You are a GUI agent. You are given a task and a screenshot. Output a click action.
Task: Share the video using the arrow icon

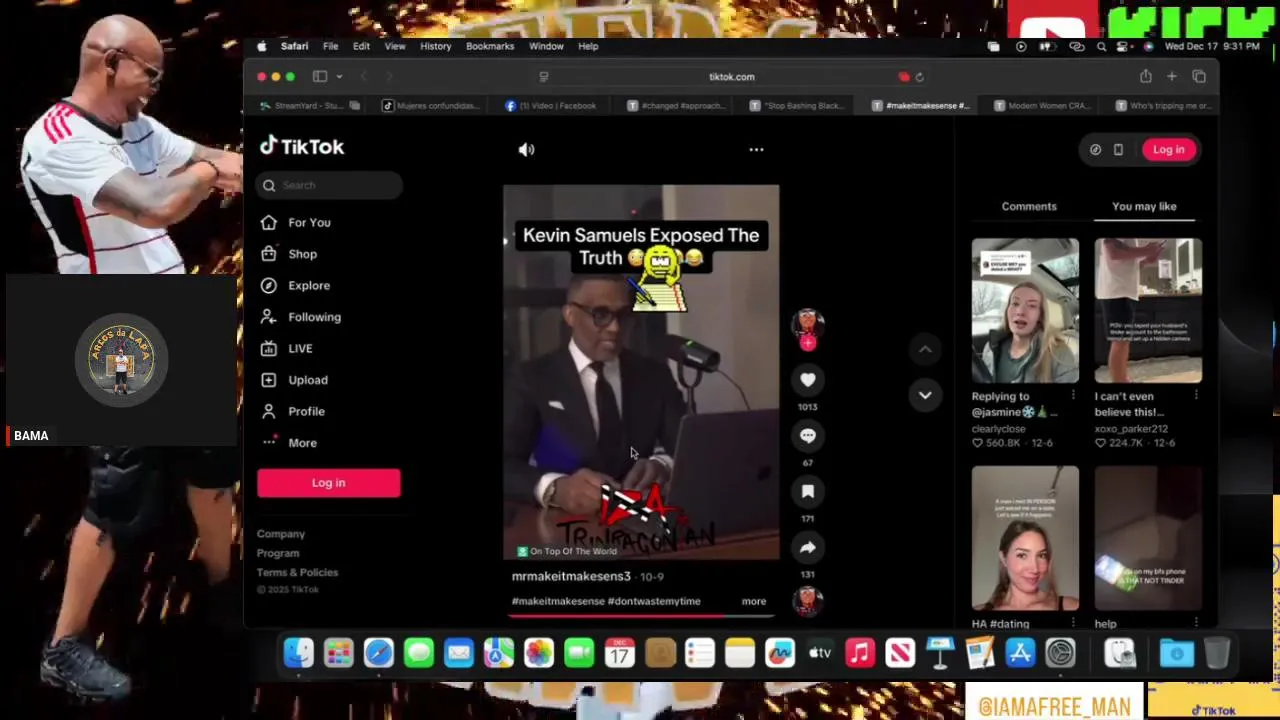[808, 547]
